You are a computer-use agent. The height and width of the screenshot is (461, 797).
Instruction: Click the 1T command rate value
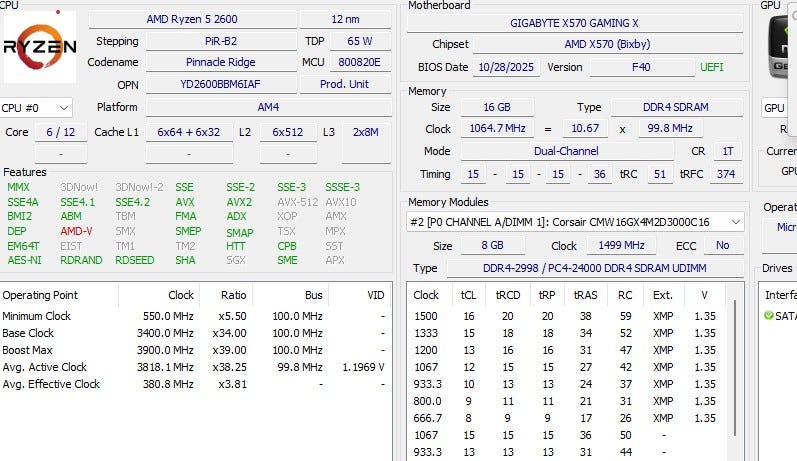point(728,151)
